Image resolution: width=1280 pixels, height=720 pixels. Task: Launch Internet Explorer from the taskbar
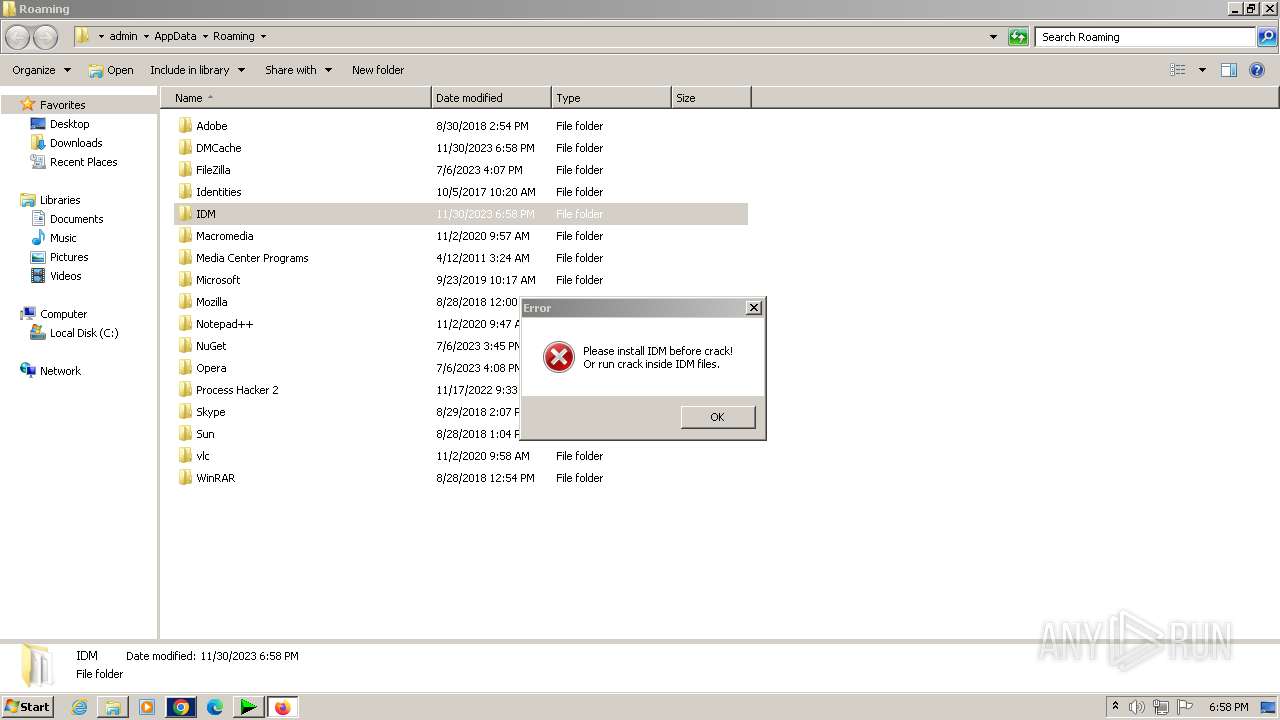pos(79,707)
